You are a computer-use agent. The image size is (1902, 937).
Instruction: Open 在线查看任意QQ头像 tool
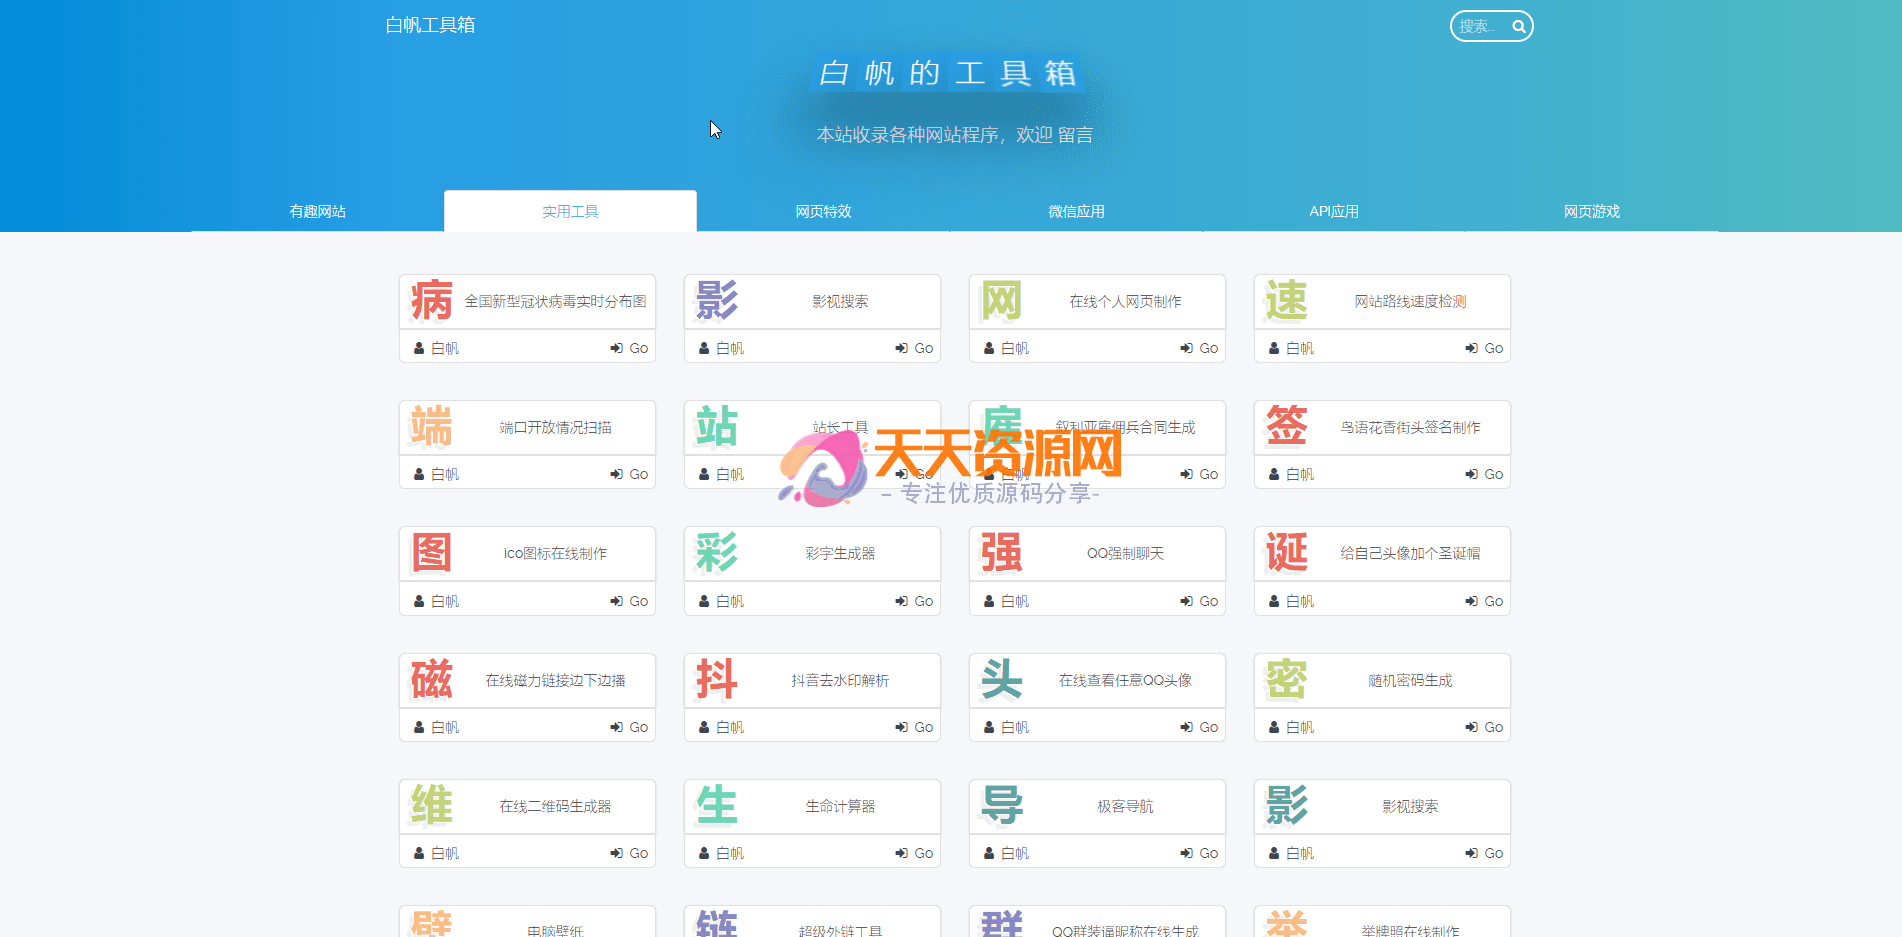1125,680
